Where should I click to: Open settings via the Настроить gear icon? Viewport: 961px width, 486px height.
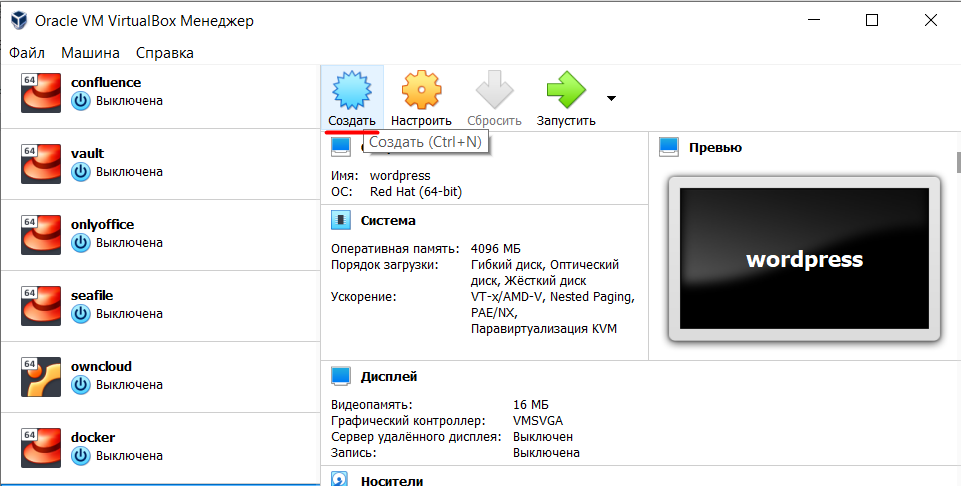pos(421,89)
